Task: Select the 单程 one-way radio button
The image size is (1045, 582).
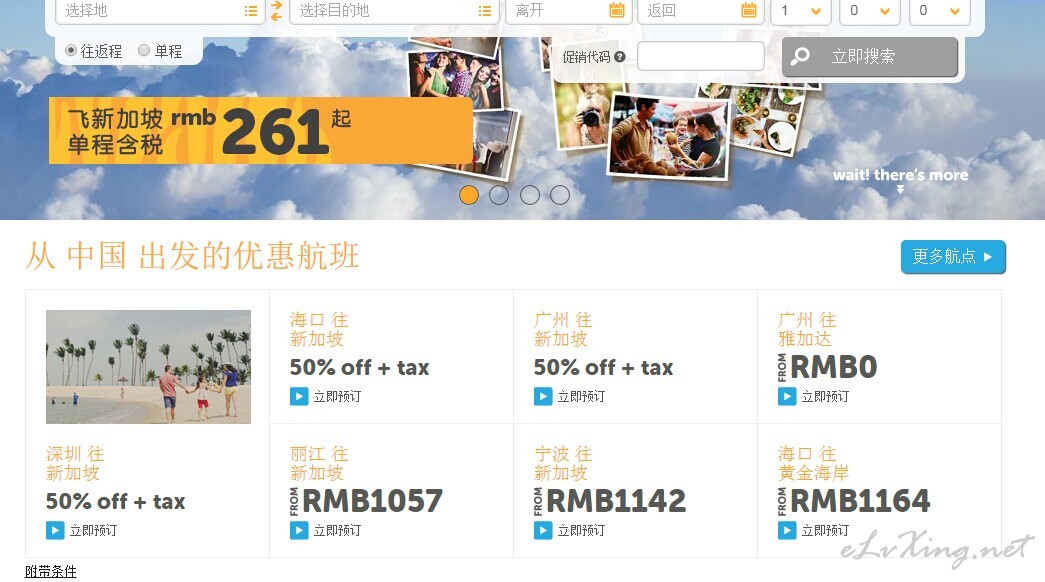Action: coord(144,50)
